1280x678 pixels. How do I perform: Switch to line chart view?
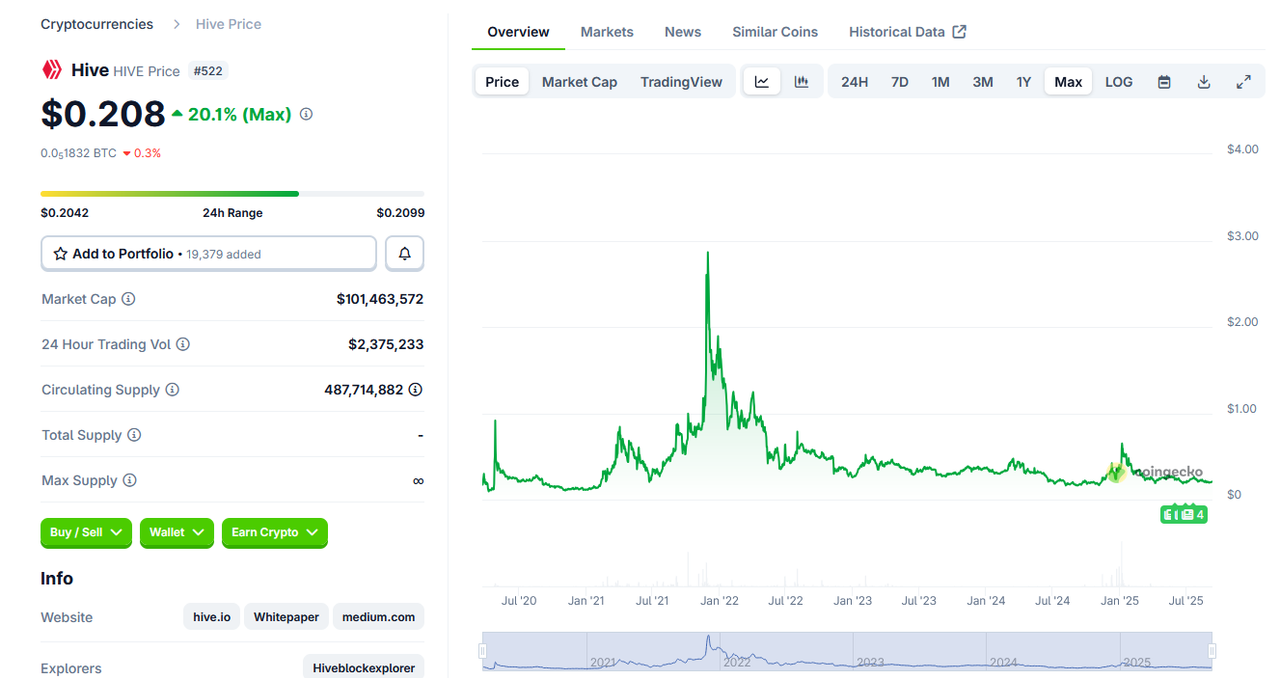pyautogui.click(x=762, y=82)
